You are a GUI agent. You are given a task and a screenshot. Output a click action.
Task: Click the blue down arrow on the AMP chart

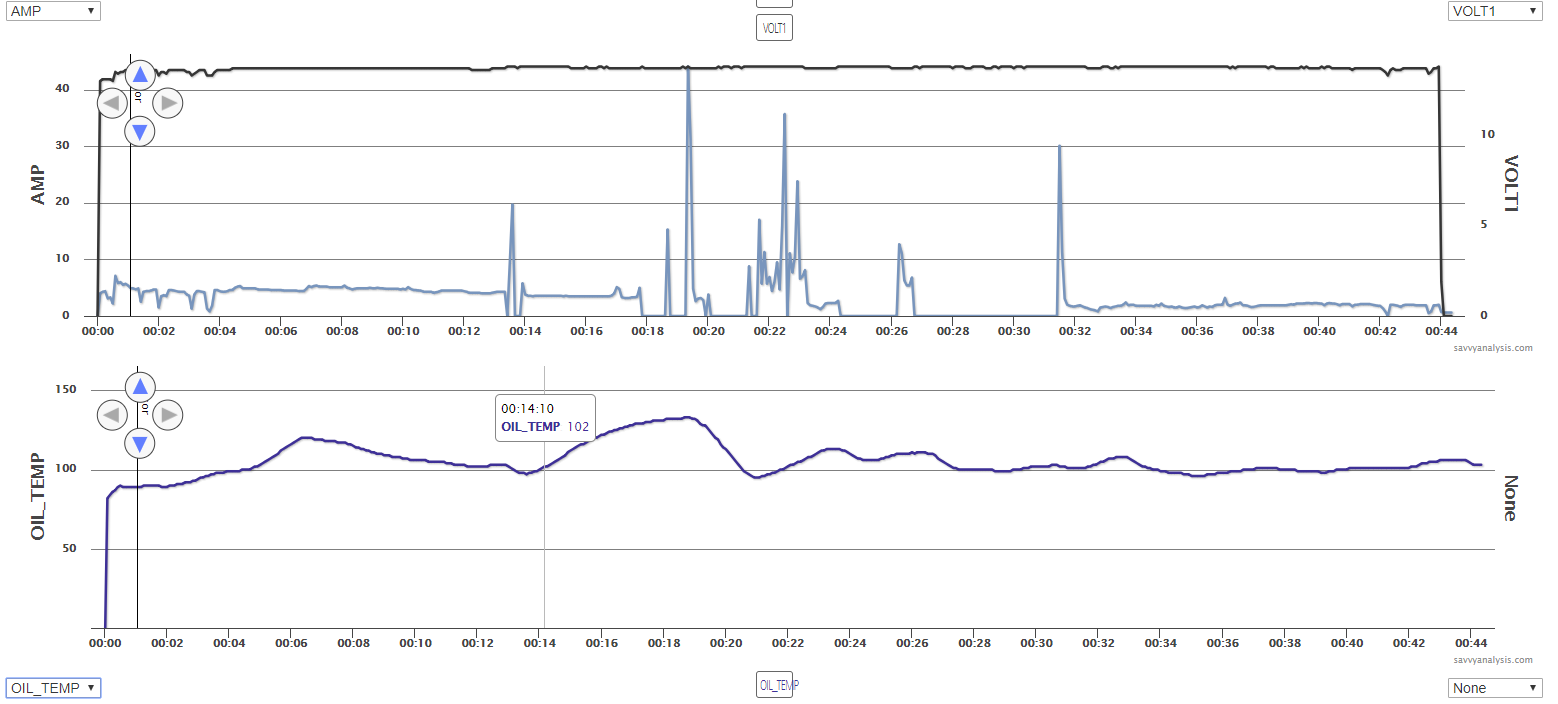pos(139,130)
